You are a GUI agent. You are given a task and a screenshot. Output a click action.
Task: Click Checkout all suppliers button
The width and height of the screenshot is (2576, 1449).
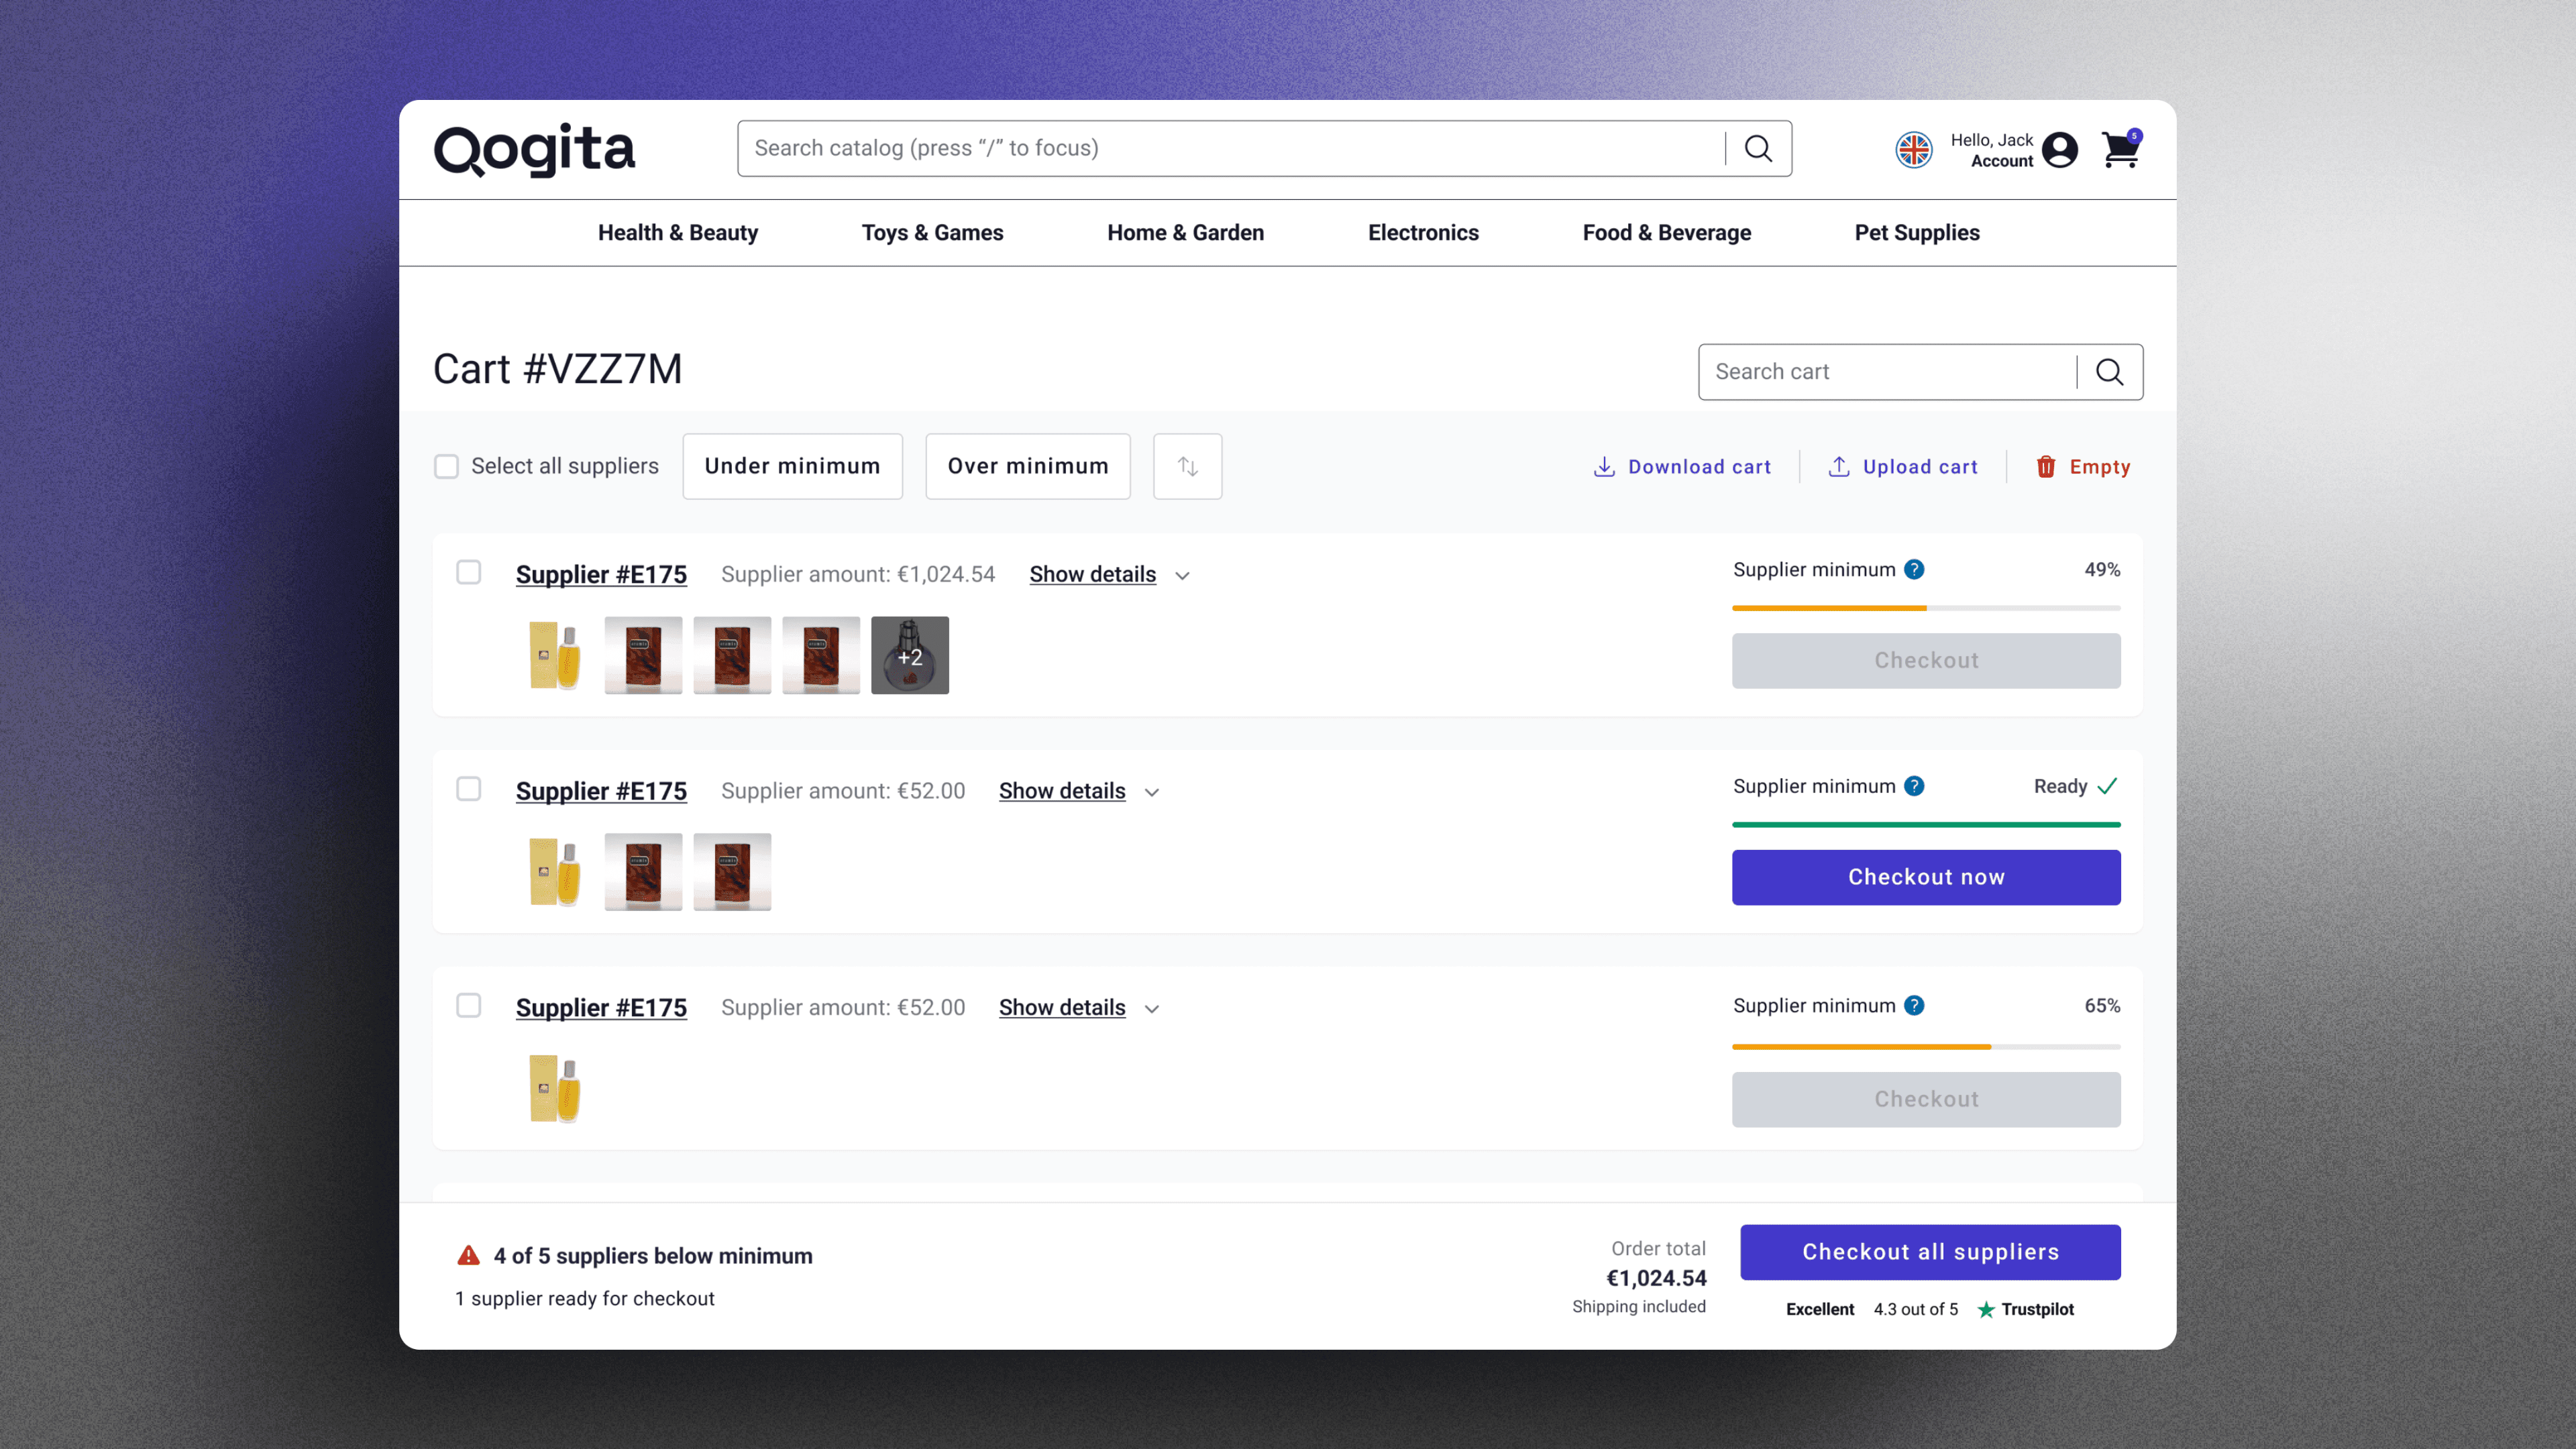tap(1930, 1252)
